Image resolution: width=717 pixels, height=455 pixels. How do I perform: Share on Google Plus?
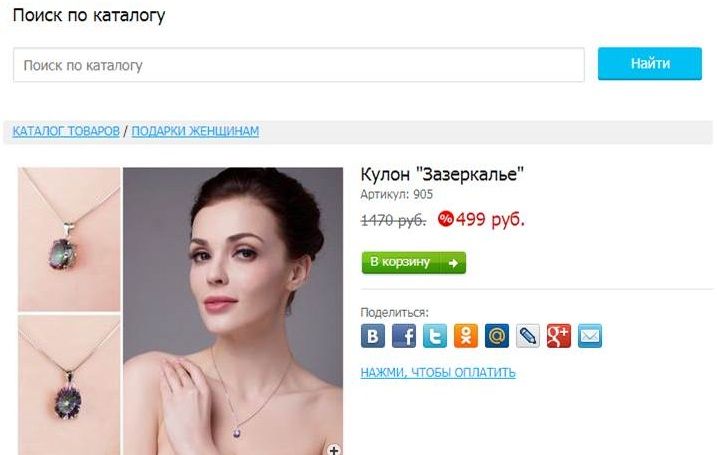pyautogui.click(x=559, y=336)
